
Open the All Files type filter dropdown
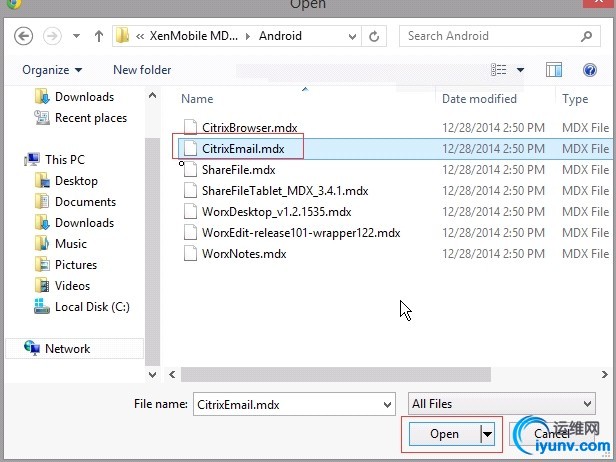[502, 403]
